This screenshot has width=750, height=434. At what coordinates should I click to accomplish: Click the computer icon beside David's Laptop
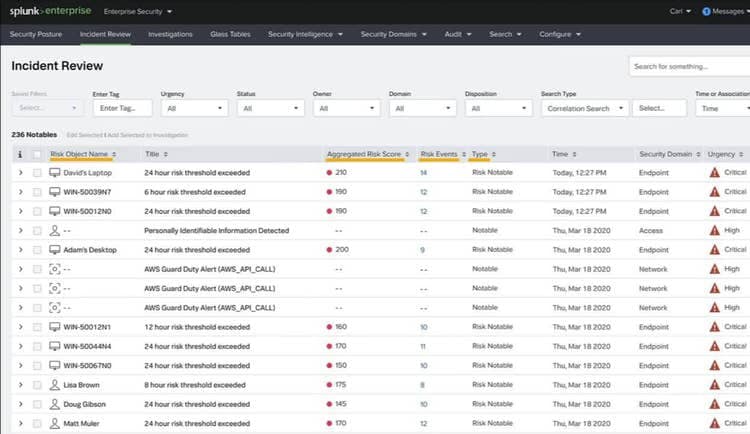point(54,173)
